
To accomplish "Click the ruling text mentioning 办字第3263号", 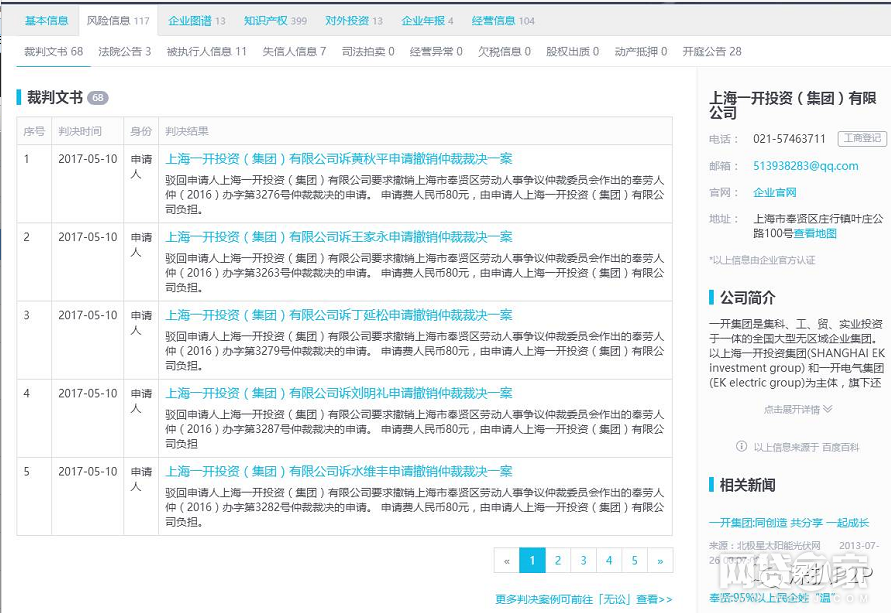I will 415,273.
